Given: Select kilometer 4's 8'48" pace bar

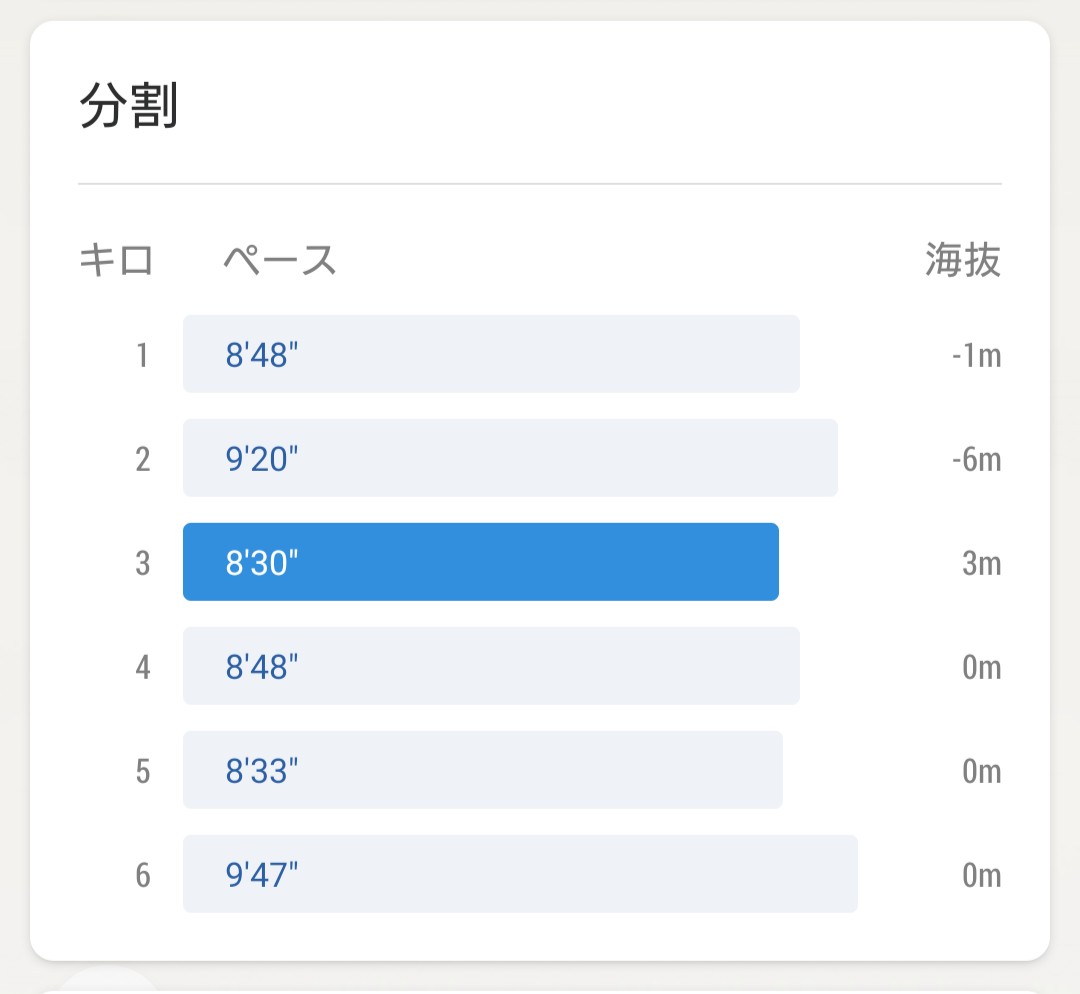Looking at the screenshot, I should tap(491, 666).
